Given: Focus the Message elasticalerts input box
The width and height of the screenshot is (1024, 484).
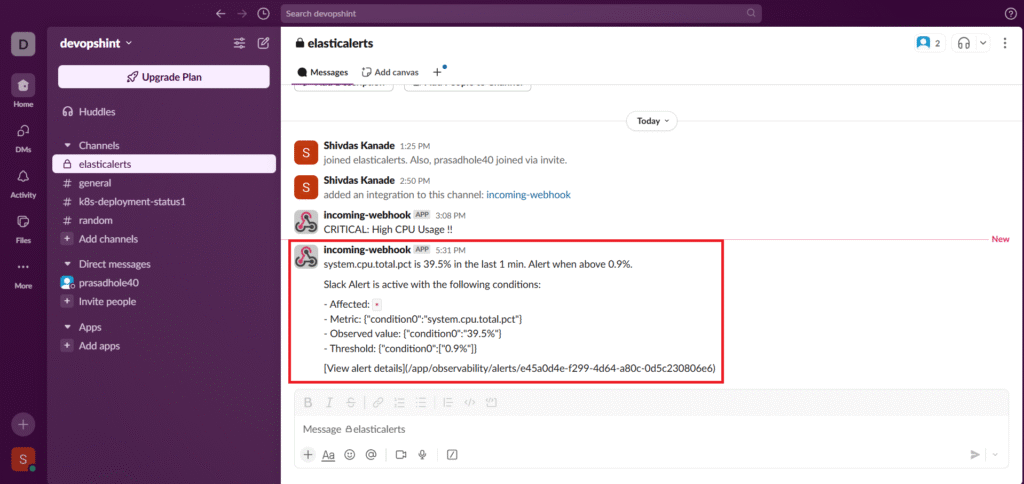Looking at the screenshot, I should click(x=650, y=429).
